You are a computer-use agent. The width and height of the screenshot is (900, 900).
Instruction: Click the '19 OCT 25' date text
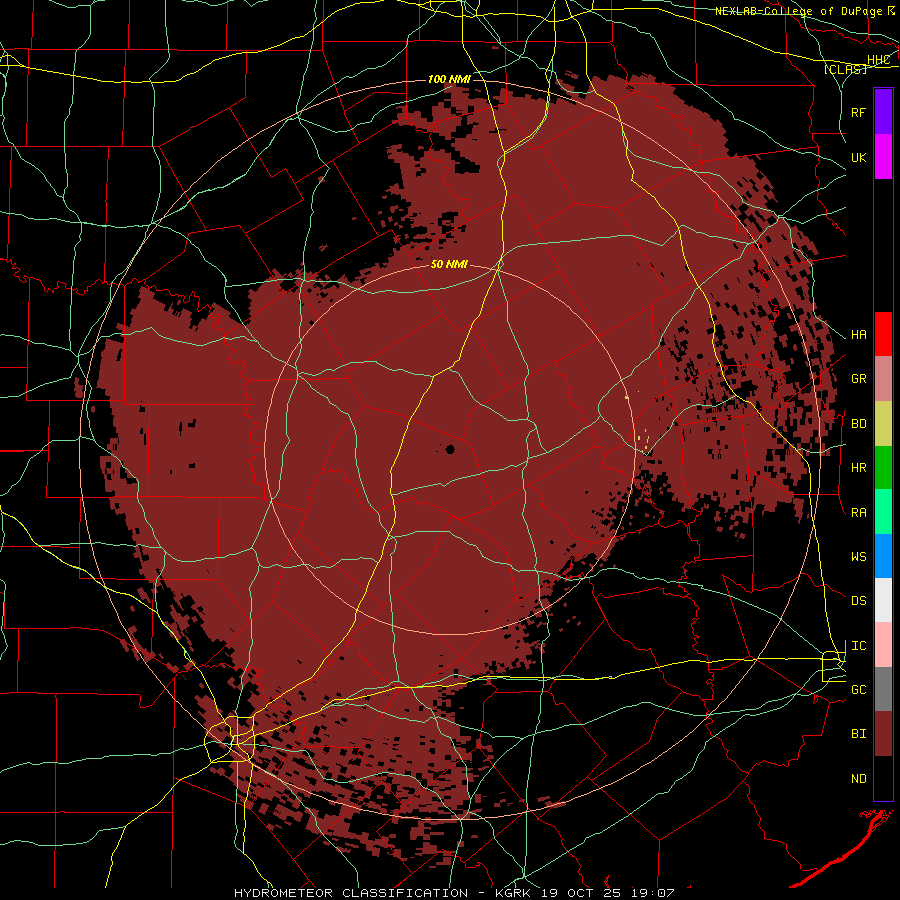click(581, 893)
